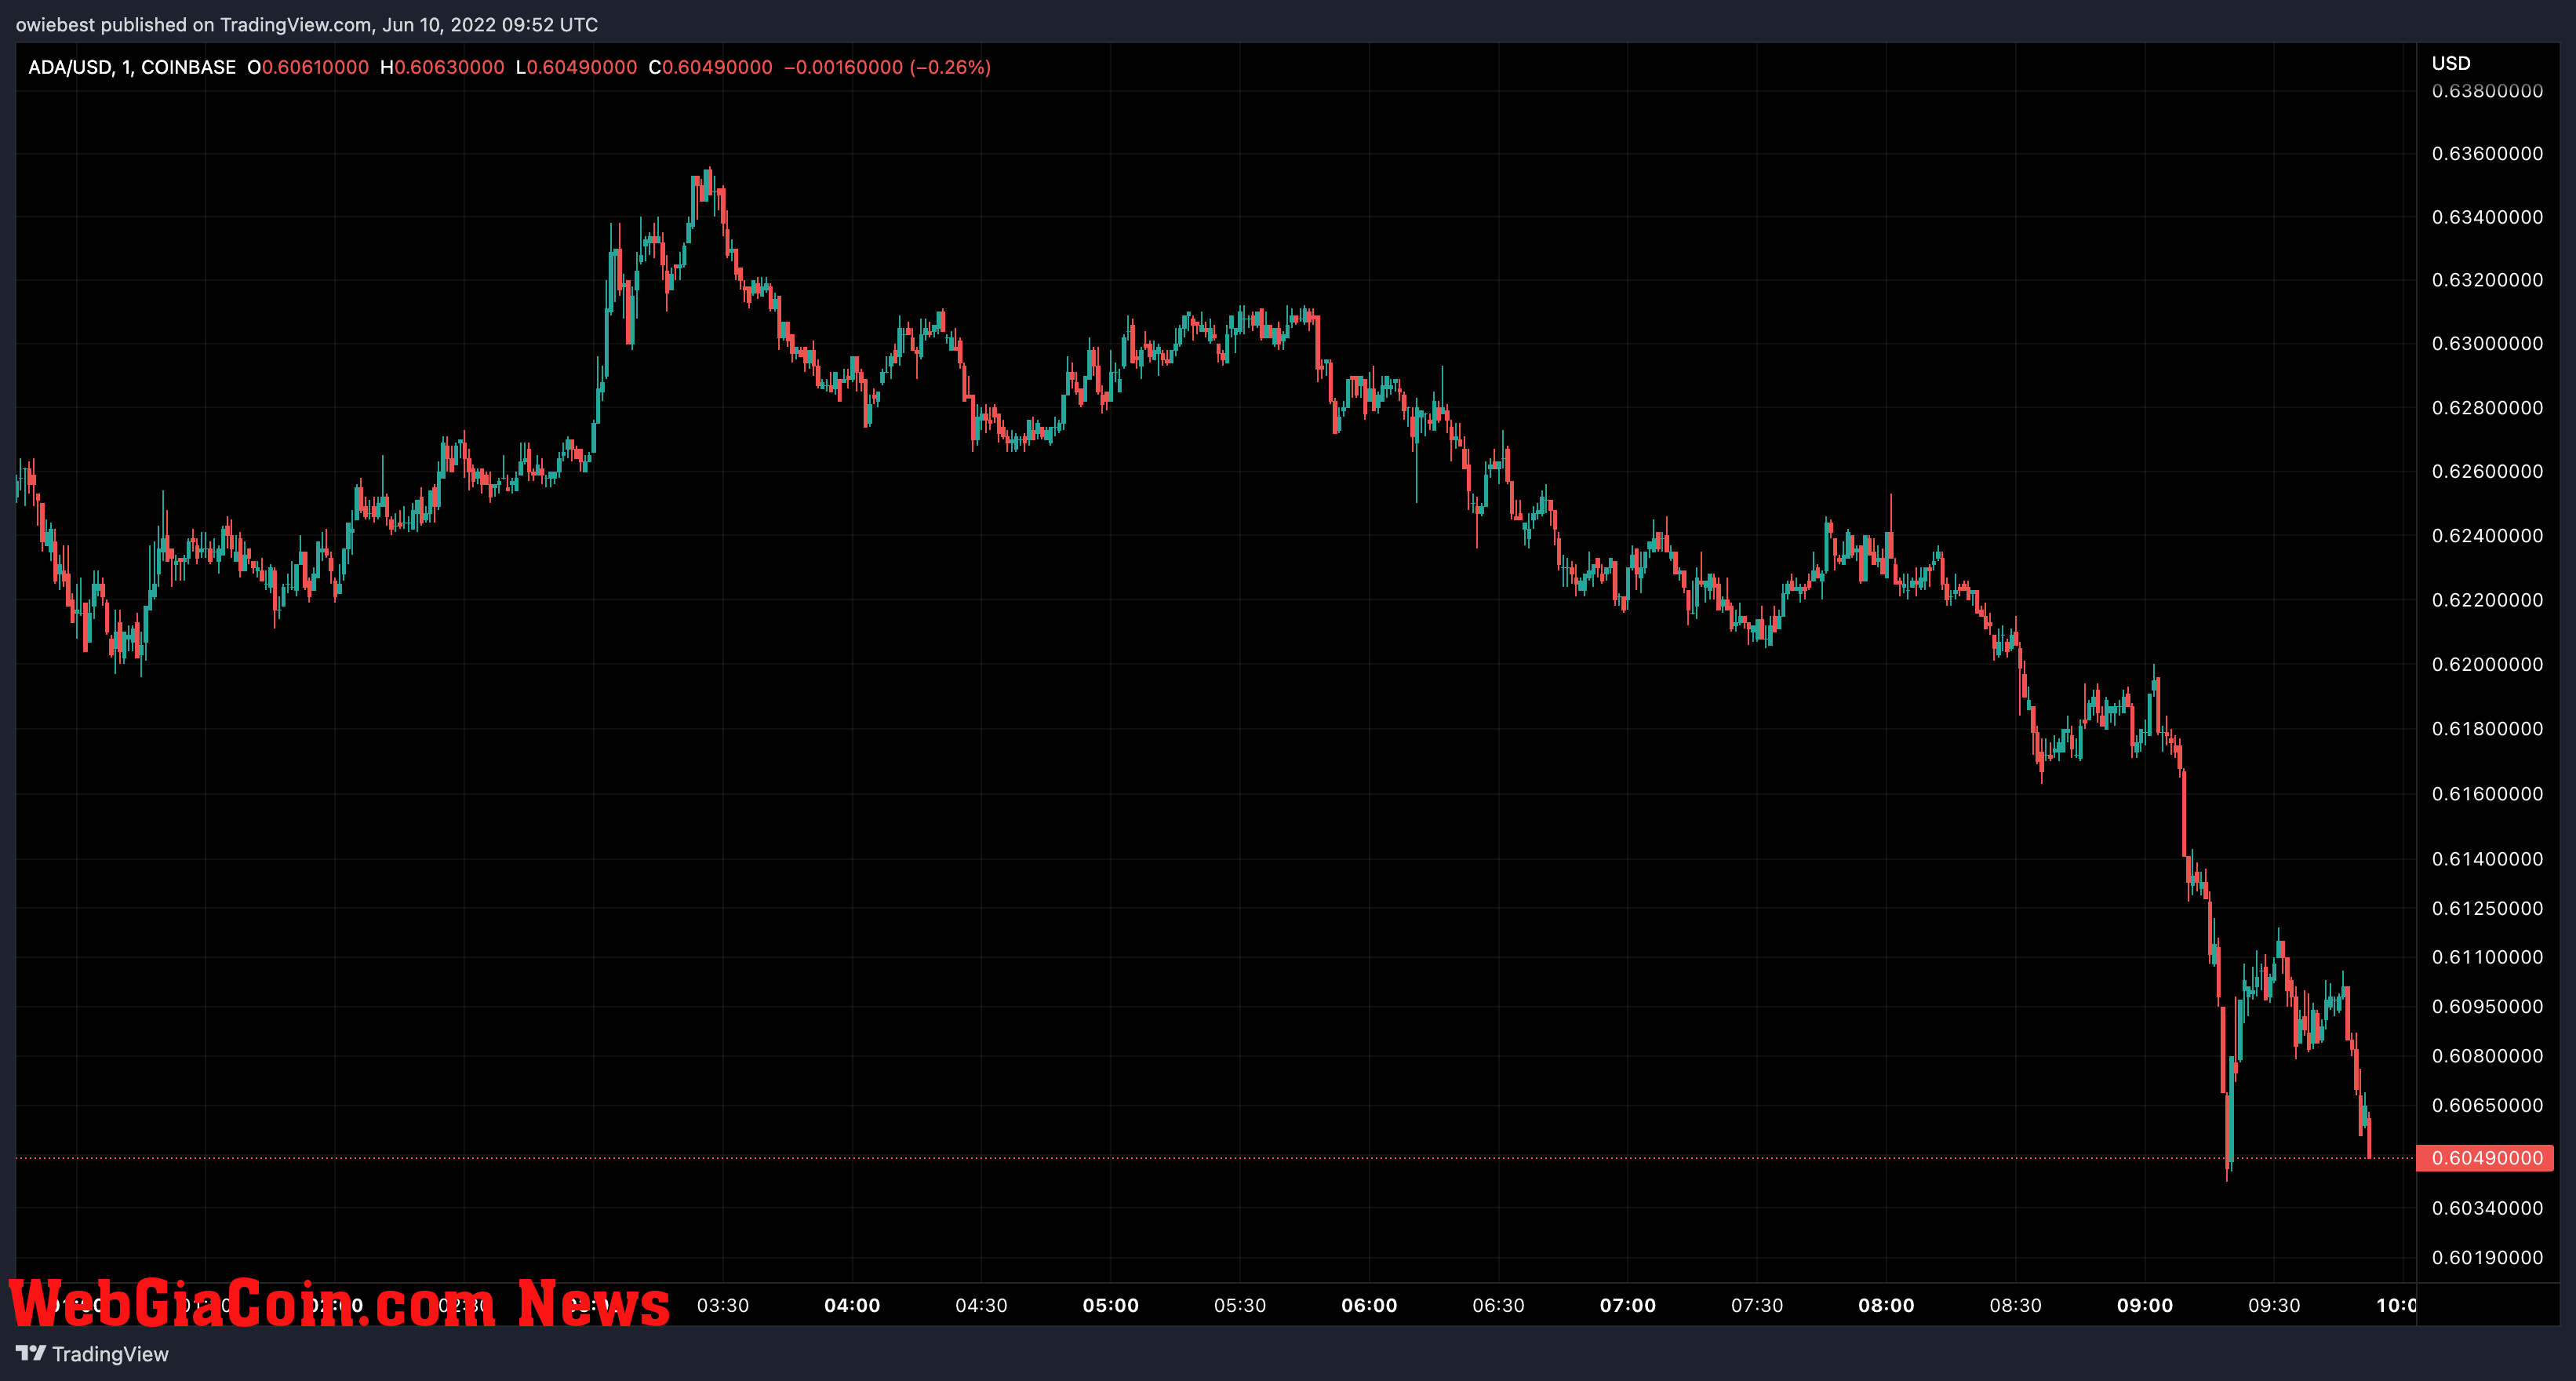
Task: Click price axis label 0.60650000
Action: coord(2487,1105)
